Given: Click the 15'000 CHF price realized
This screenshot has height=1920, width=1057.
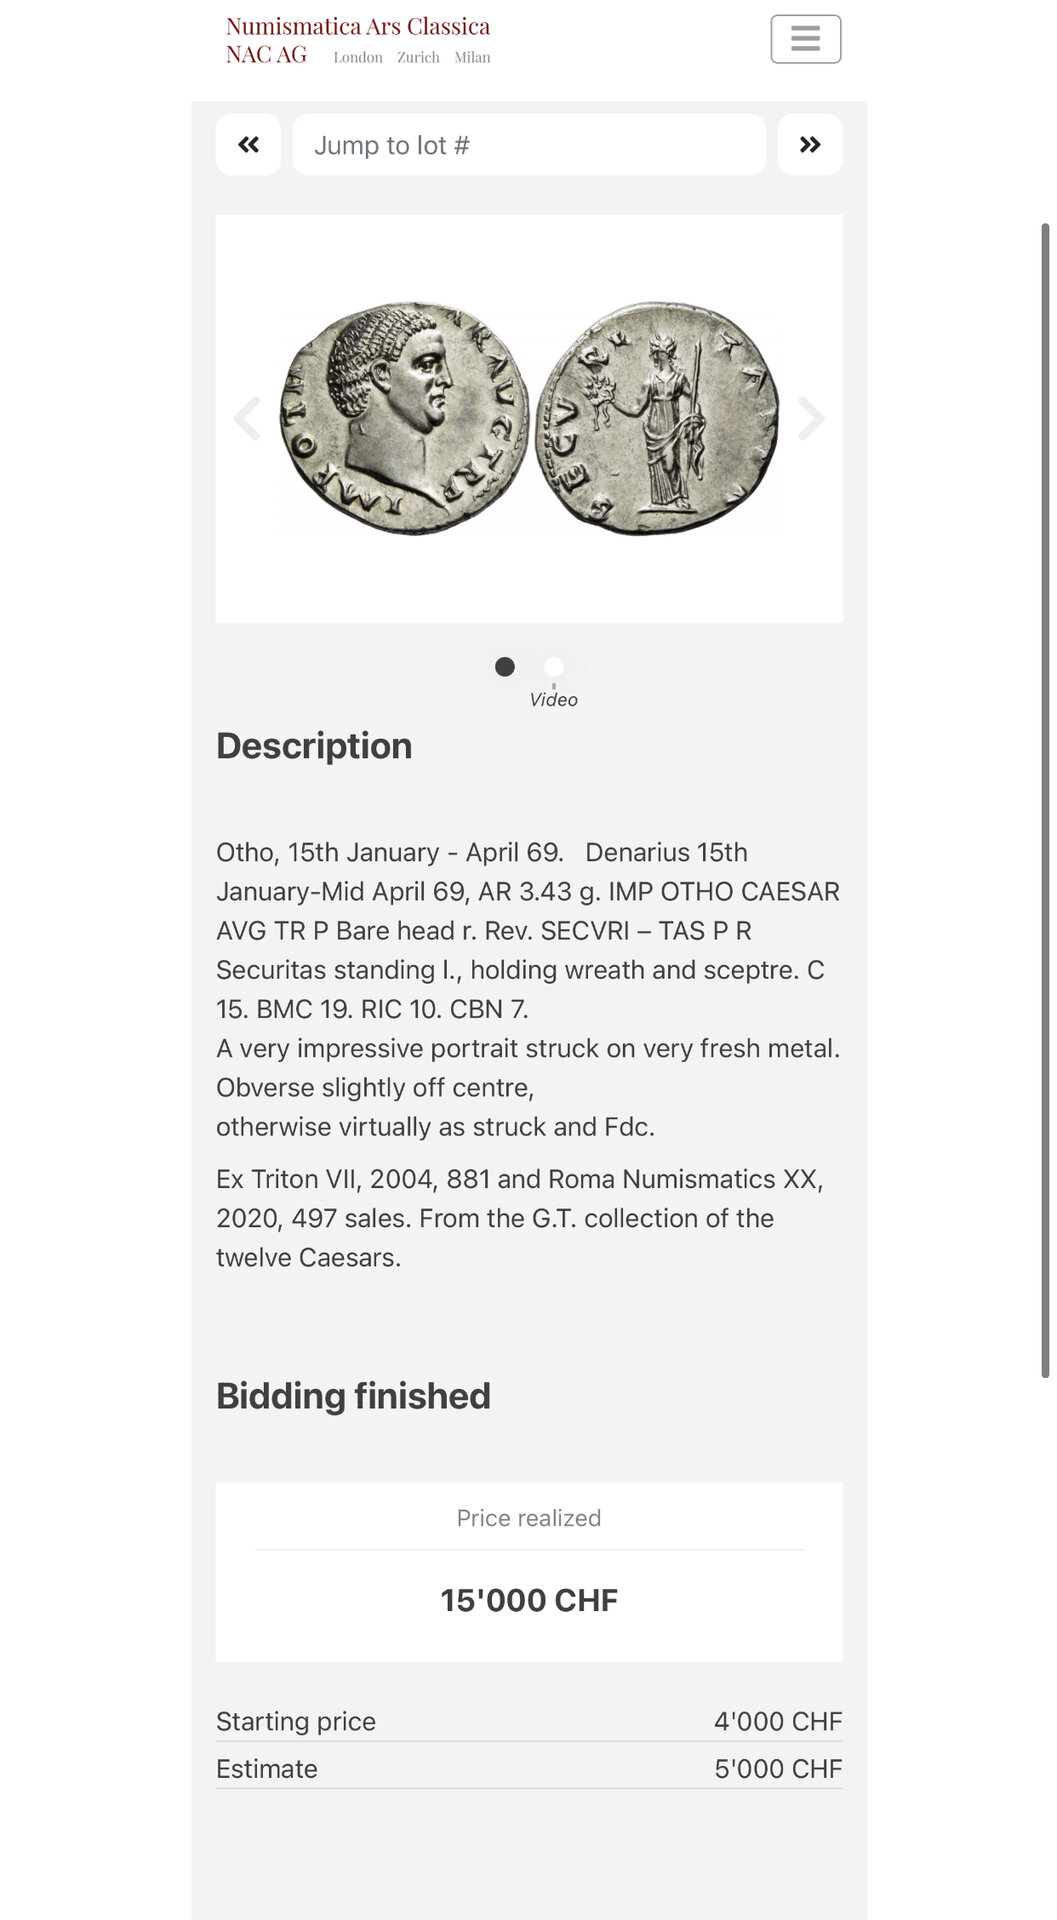Looking at the screenshot, I should click(529, 1600).
